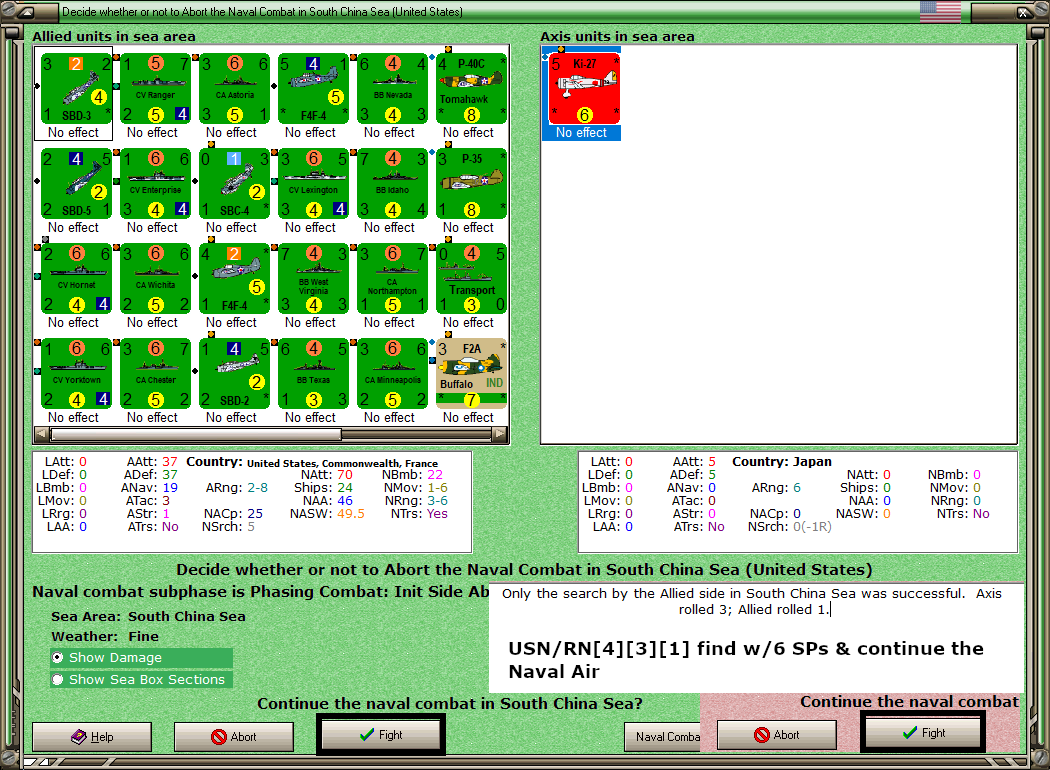Select the CA Minneapolis cruiser unit

coord(393,374)
